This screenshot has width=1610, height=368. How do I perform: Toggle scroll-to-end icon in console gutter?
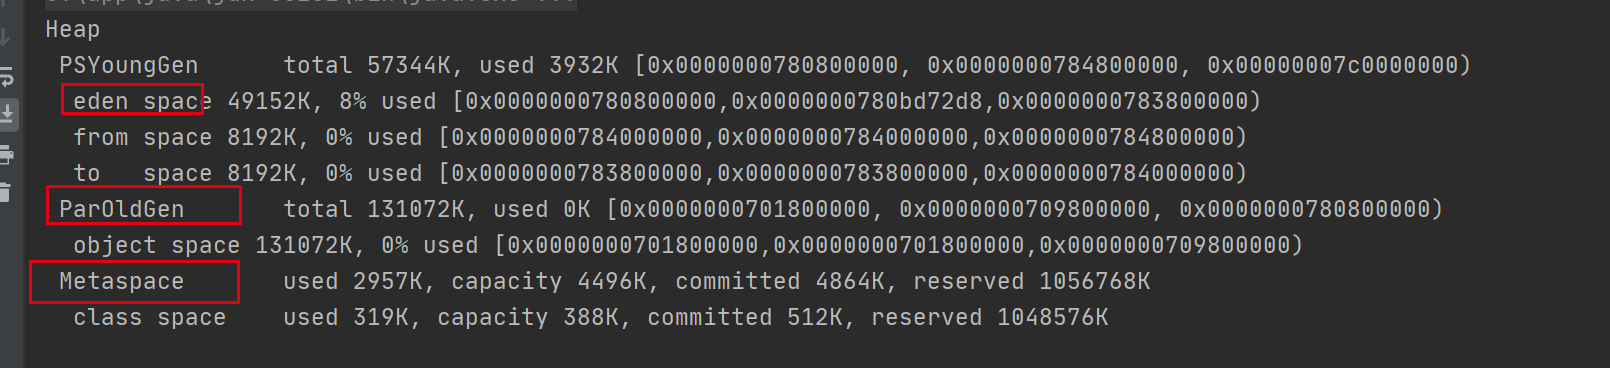click(x=6, y=114)
